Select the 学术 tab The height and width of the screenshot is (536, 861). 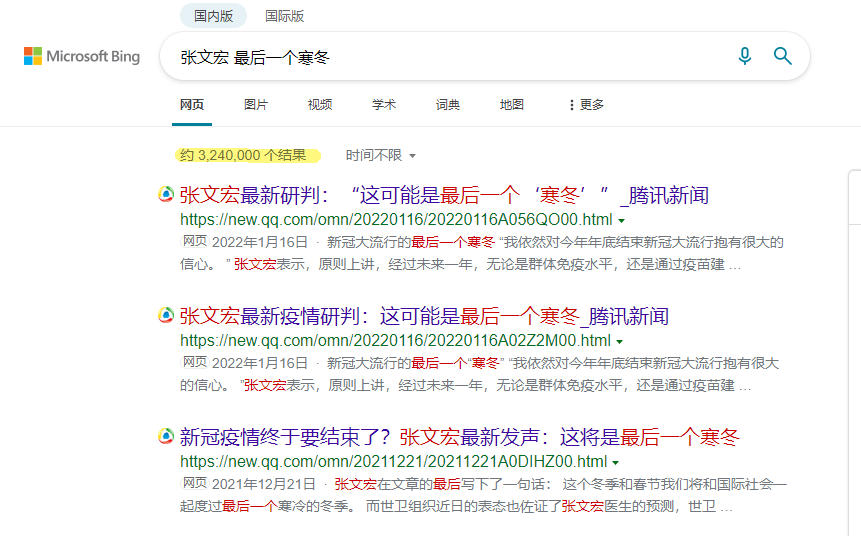(384, 104)
